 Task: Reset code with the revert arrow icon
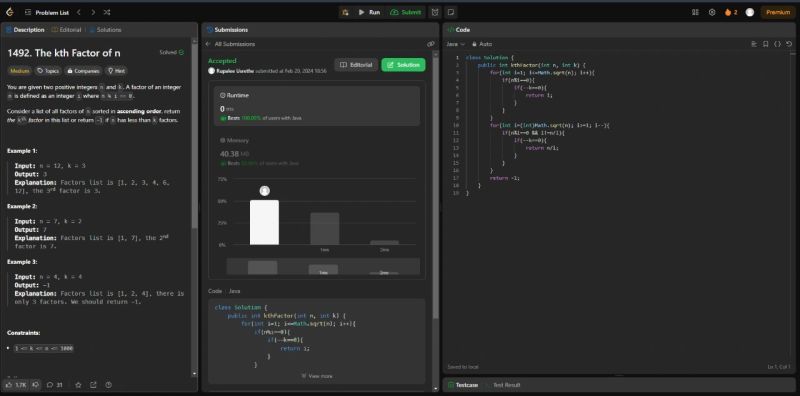coord(789,44)
